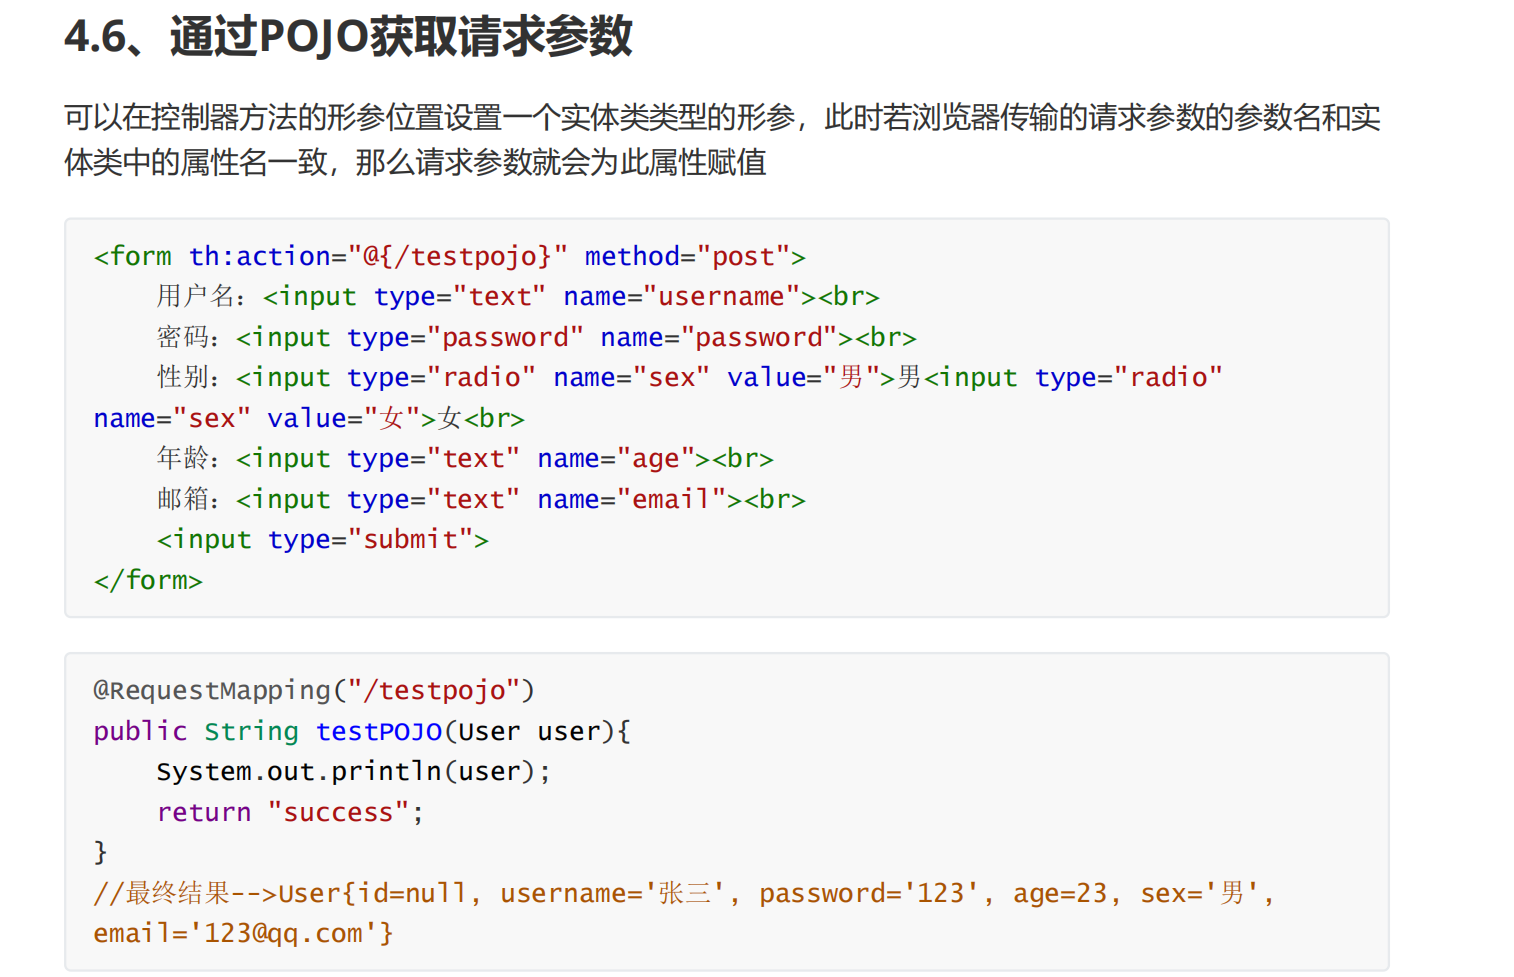Click the testPOJO method name

click(x=379, y=732)
